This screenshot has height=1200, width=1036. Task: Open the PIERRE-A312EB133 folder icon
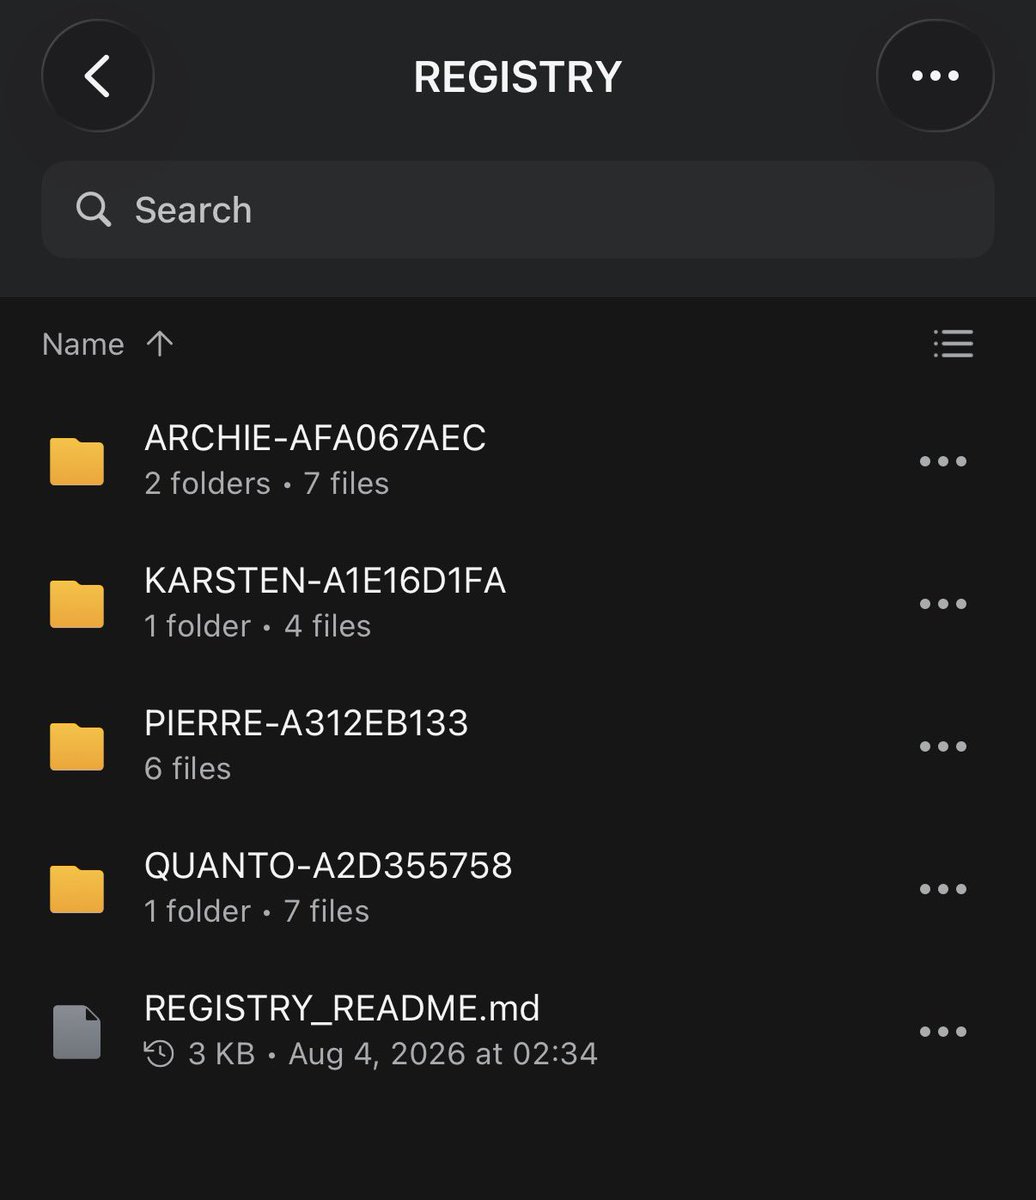pos(77,747)
